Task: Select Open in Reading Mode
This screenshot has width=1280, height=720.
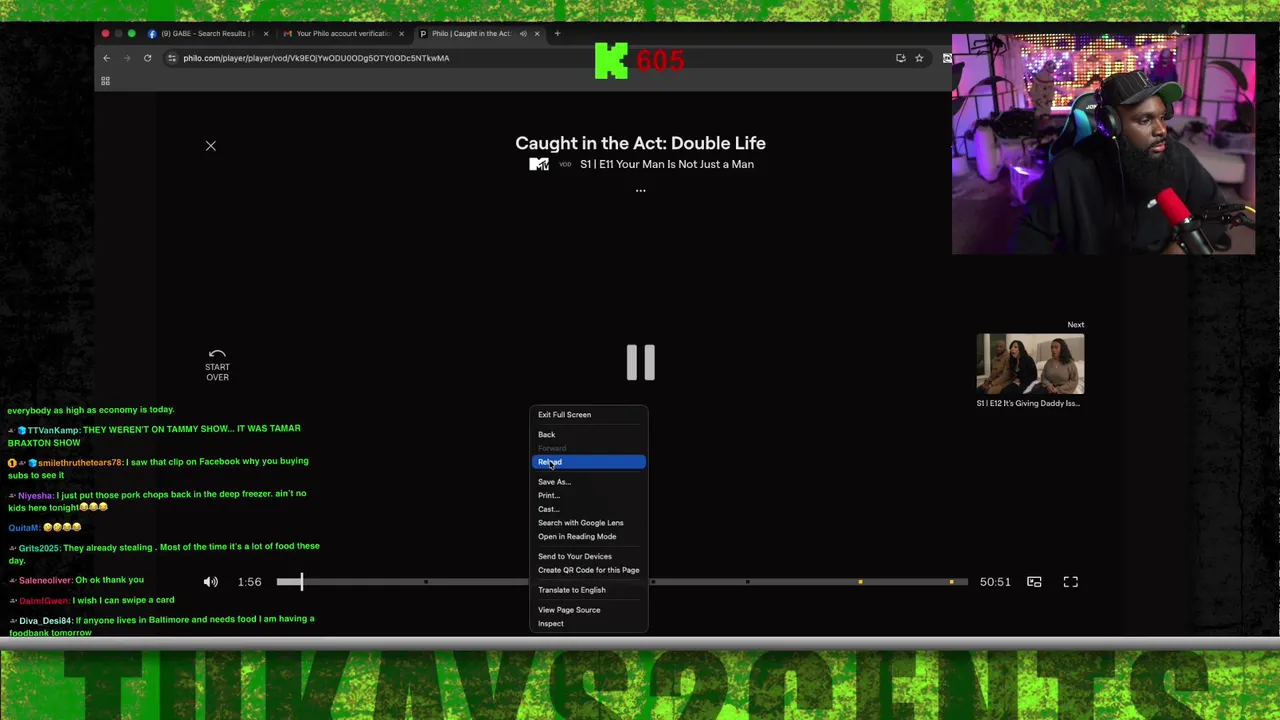Action: point(589,537)
